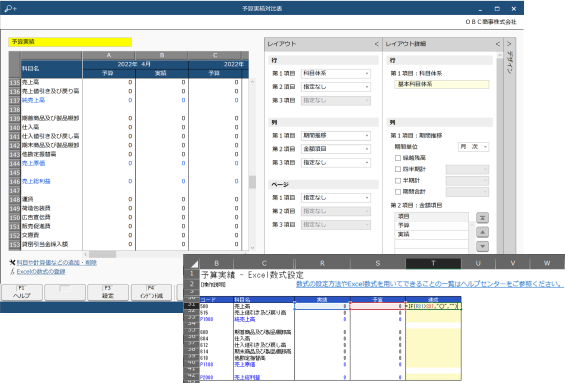Viewport: 565px width, 383px height.
Task: Select grid column header B in the 予算実績 table
Action: coord(162,55)
